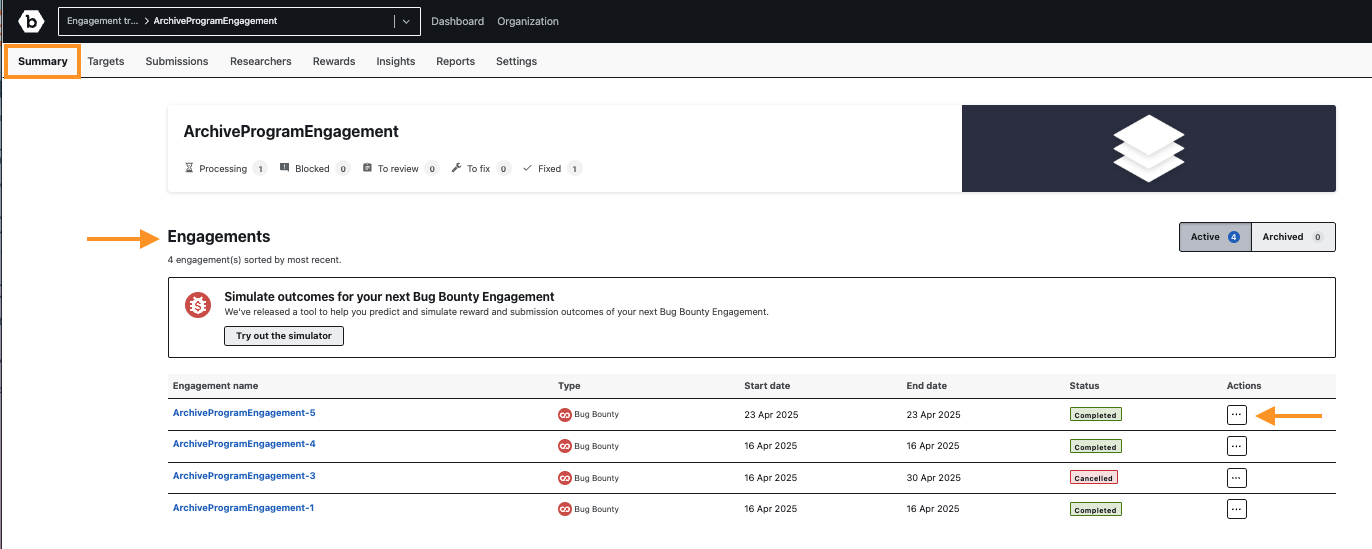Click the Processing count badge
Image resolution: width=1372 pixels, height=549 pixels.
(260, 168)
